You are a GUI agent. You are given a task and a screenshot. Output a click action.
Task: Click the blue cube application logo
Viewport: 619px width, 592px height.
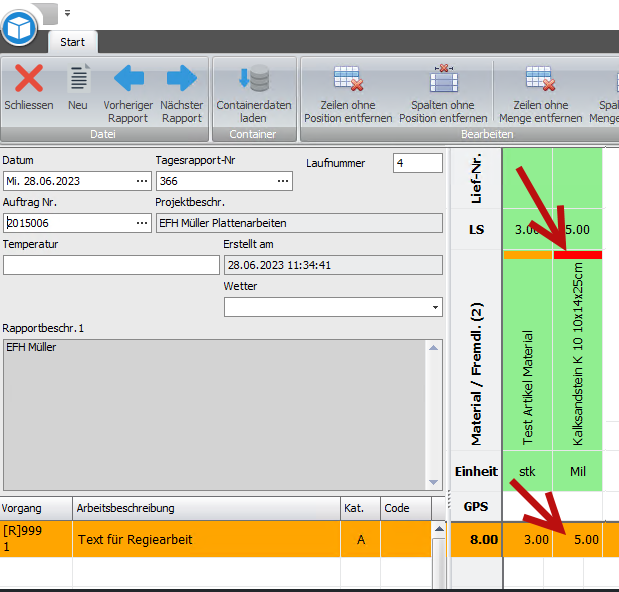pos(19,26)
